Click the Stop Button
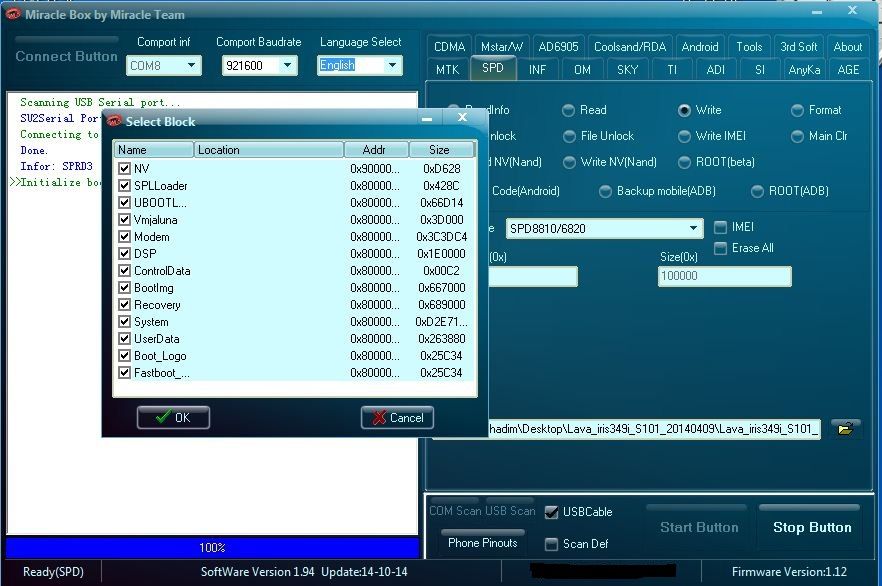This screenshot has height=586, width=882. pyautogui.click(x=812, y=527)
